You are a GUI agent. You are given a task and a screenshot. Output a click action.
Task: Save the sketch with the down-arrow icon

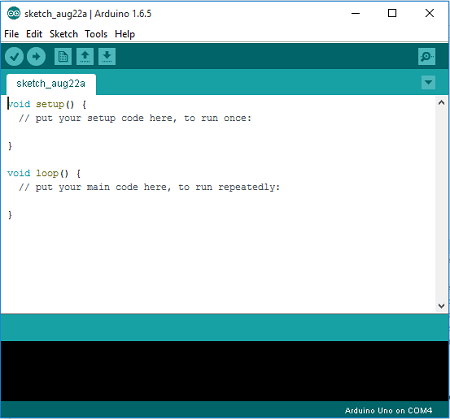point(107,56)
